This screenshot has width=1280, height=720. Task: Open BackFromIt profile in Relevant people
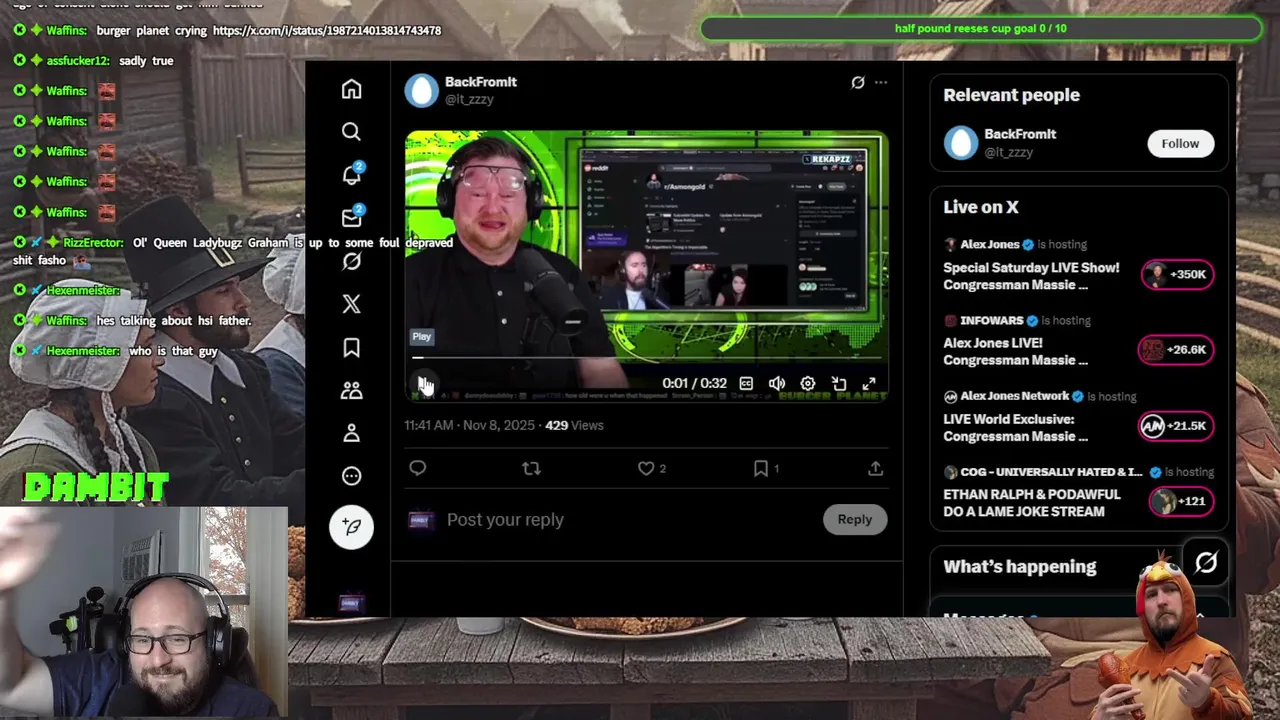coord(1020,134)
